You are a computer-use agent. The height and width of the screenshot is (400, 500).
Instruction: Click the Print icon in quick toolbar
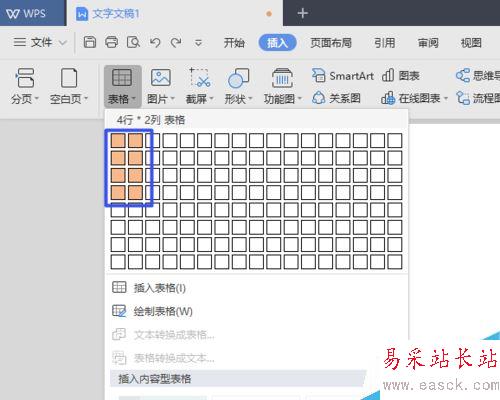coord(111,42)
